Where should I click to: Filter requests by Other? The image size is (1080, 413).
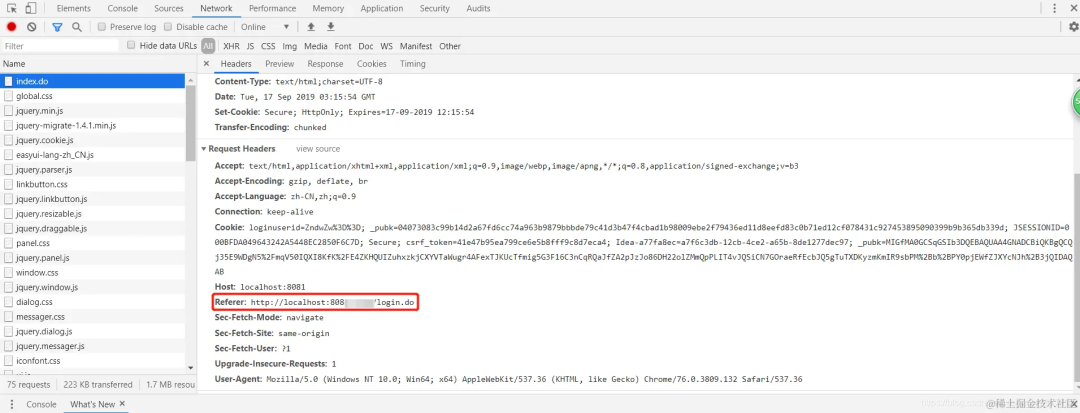coord(450,46)
